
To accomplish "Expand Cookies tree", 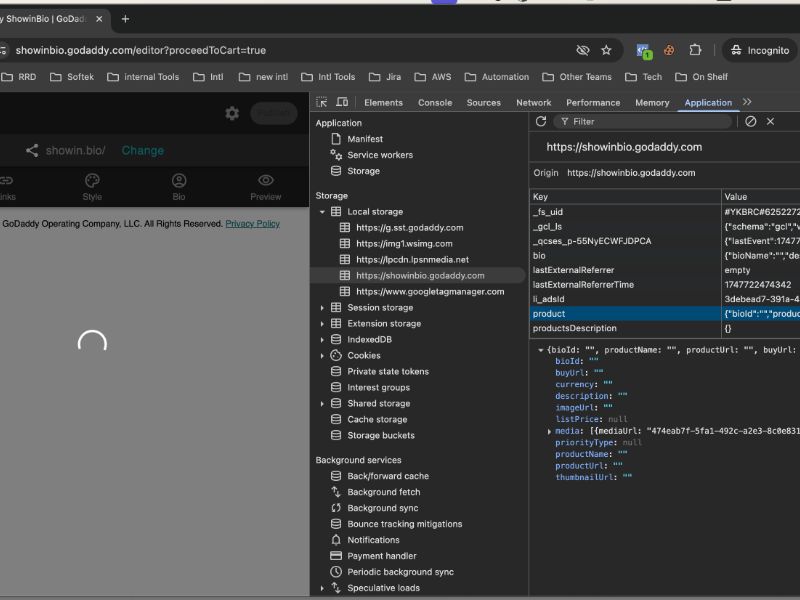I will click(322, 356).
